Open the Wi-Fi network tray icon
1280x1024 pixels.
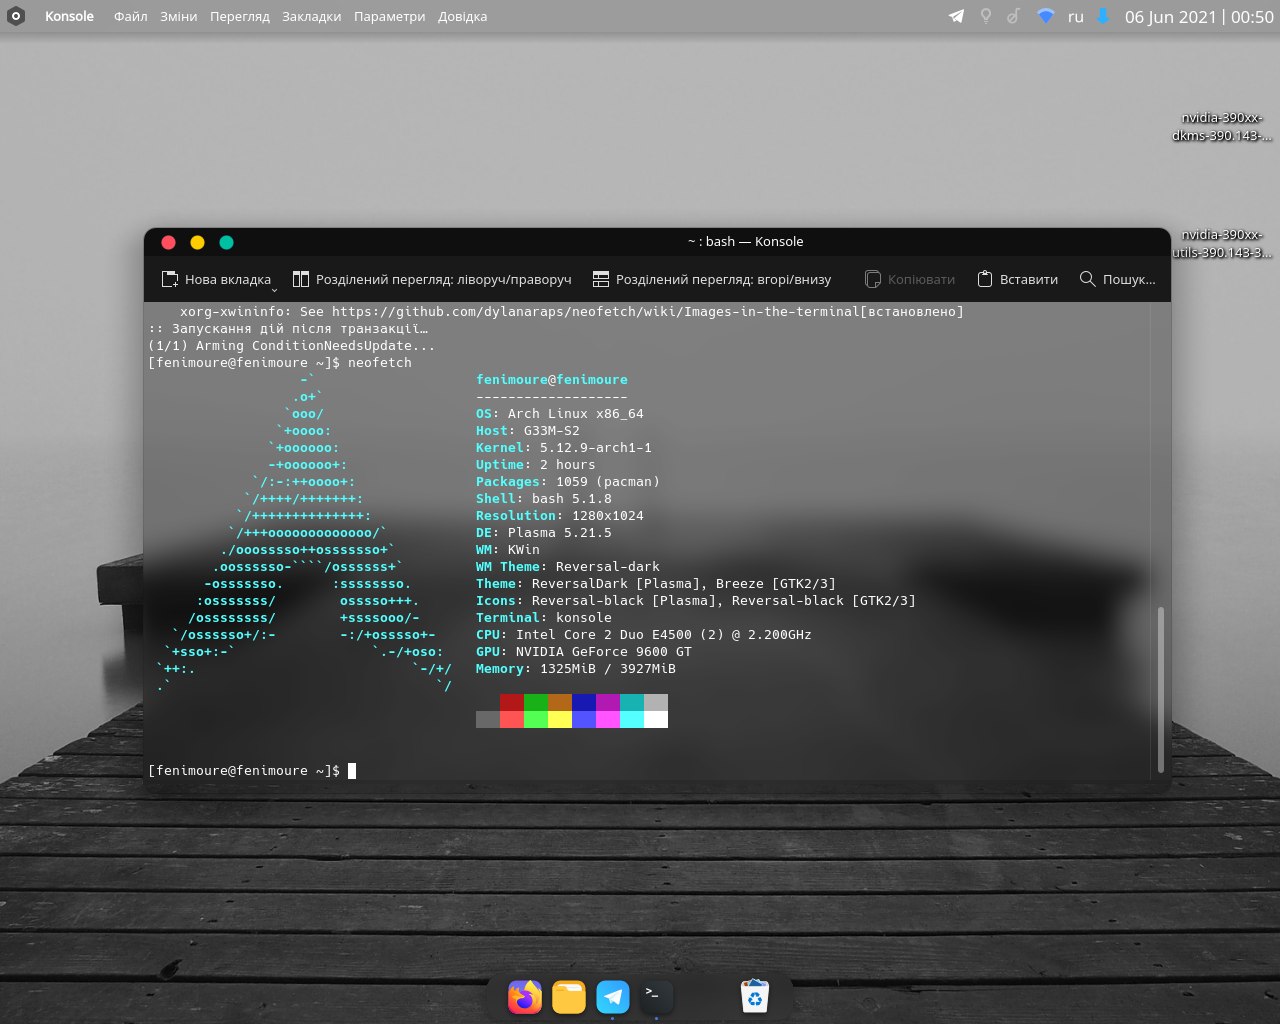tap(1045, 16)
